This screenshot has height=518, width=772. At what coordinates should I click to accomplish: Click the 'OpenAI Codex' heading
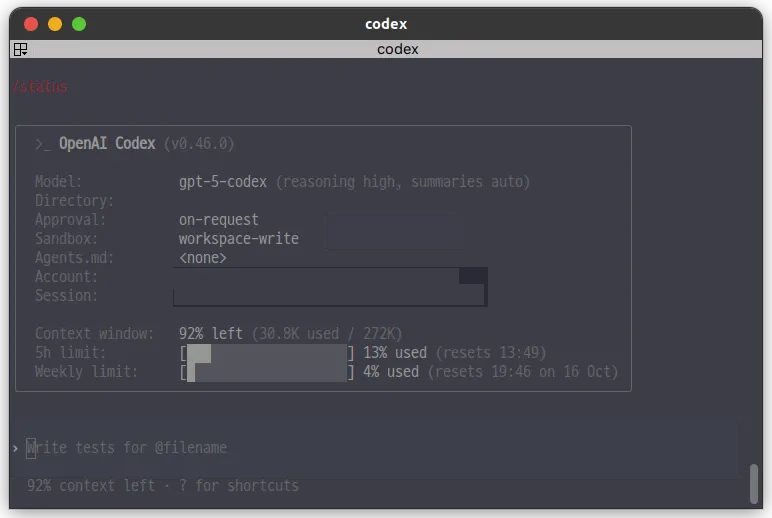point(107,143)
